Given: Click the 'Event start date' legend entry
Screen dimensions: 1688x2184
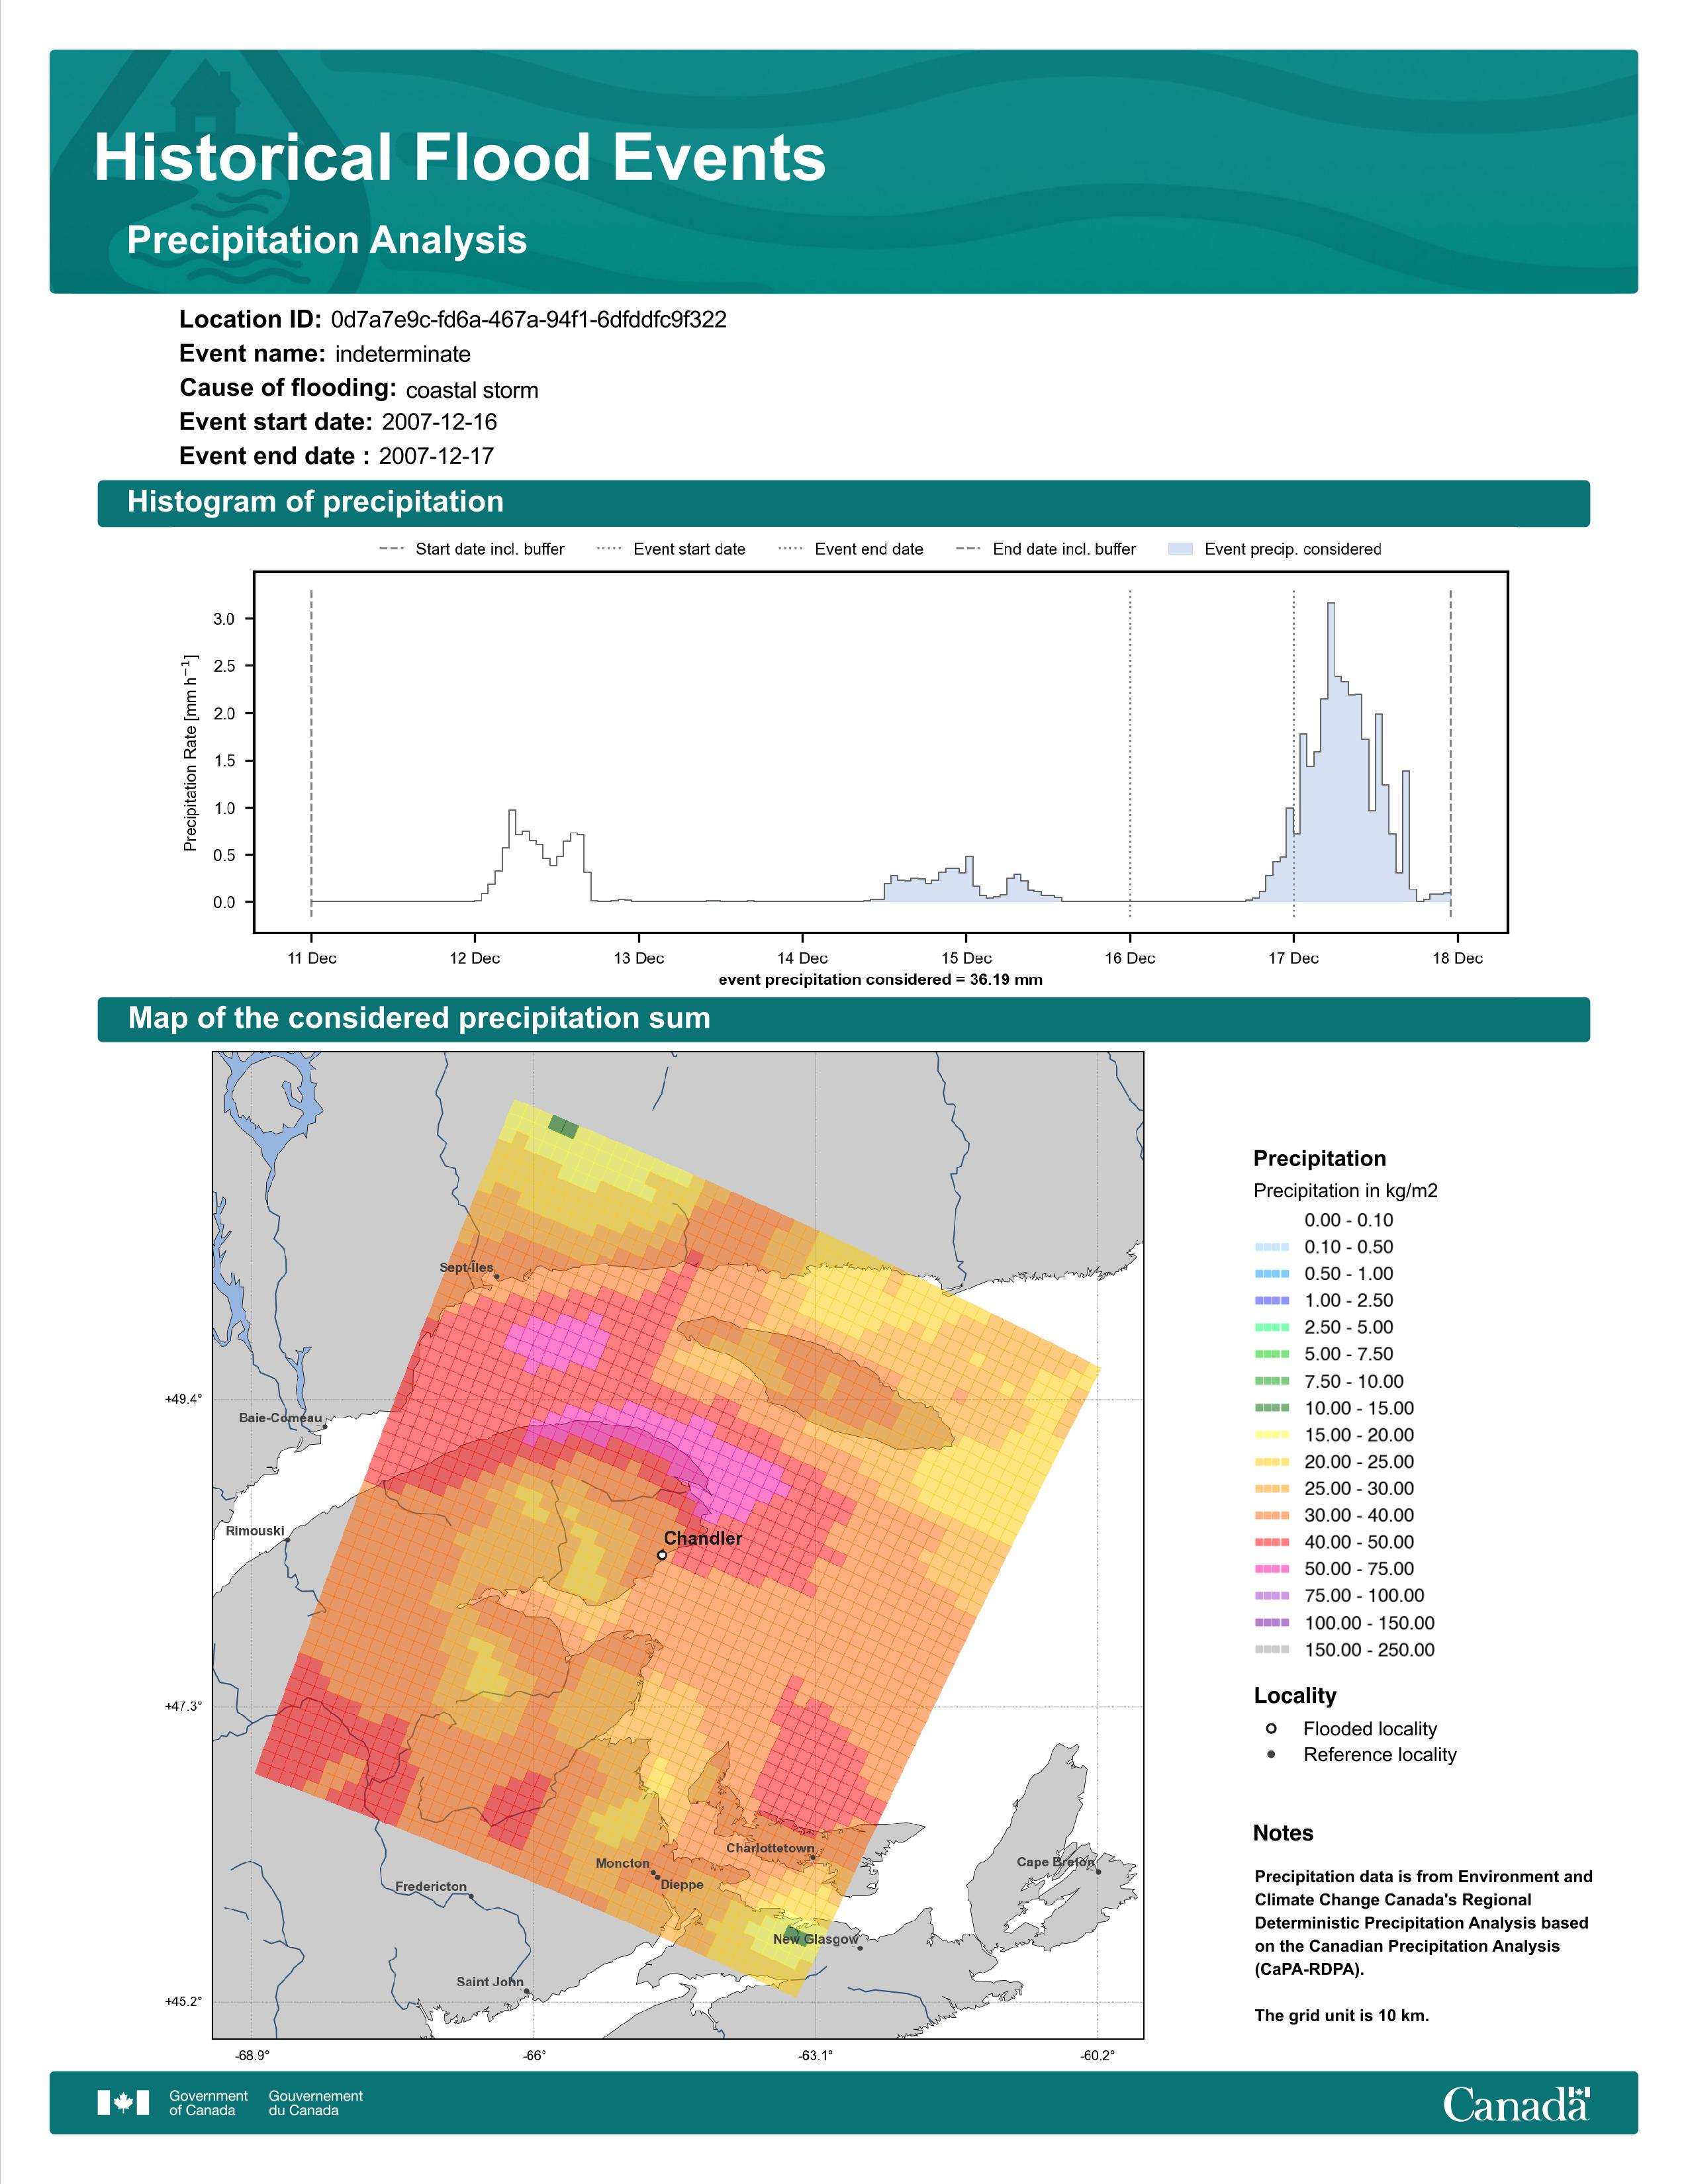Looking at the screenshot, I should tap(671, 549).
